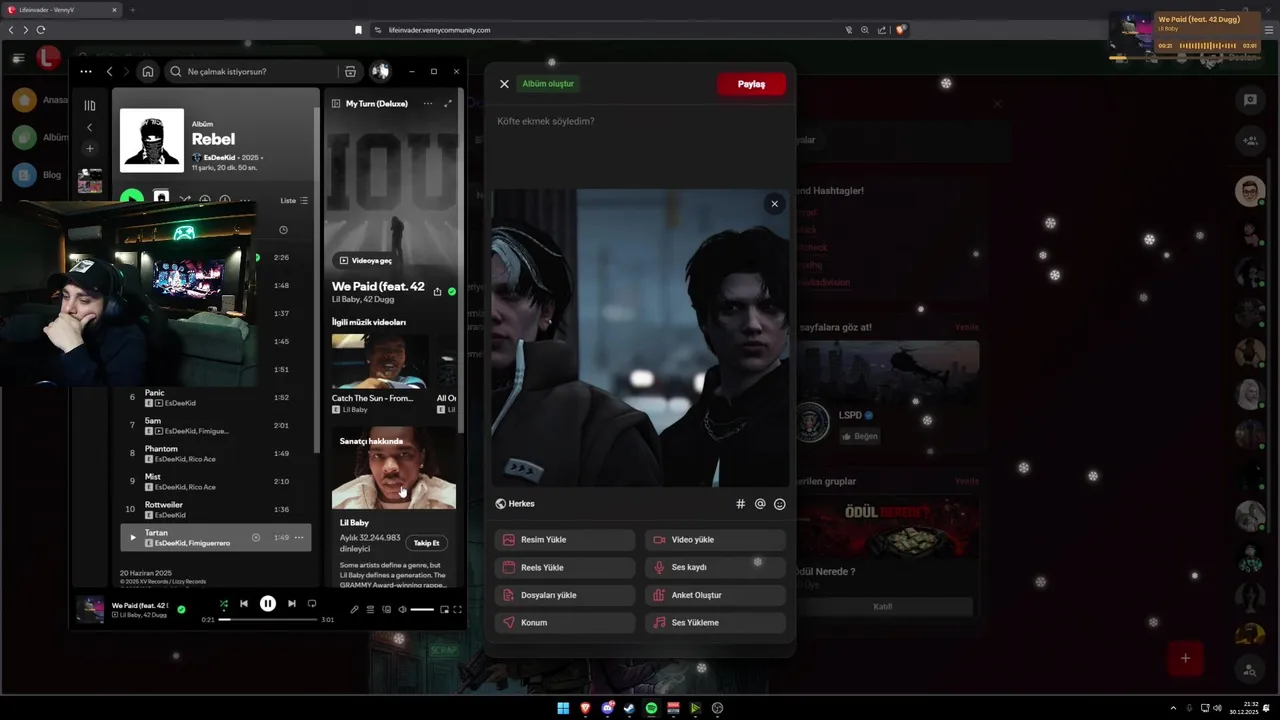Expand Now Playing view to full

tap(448, 103)
